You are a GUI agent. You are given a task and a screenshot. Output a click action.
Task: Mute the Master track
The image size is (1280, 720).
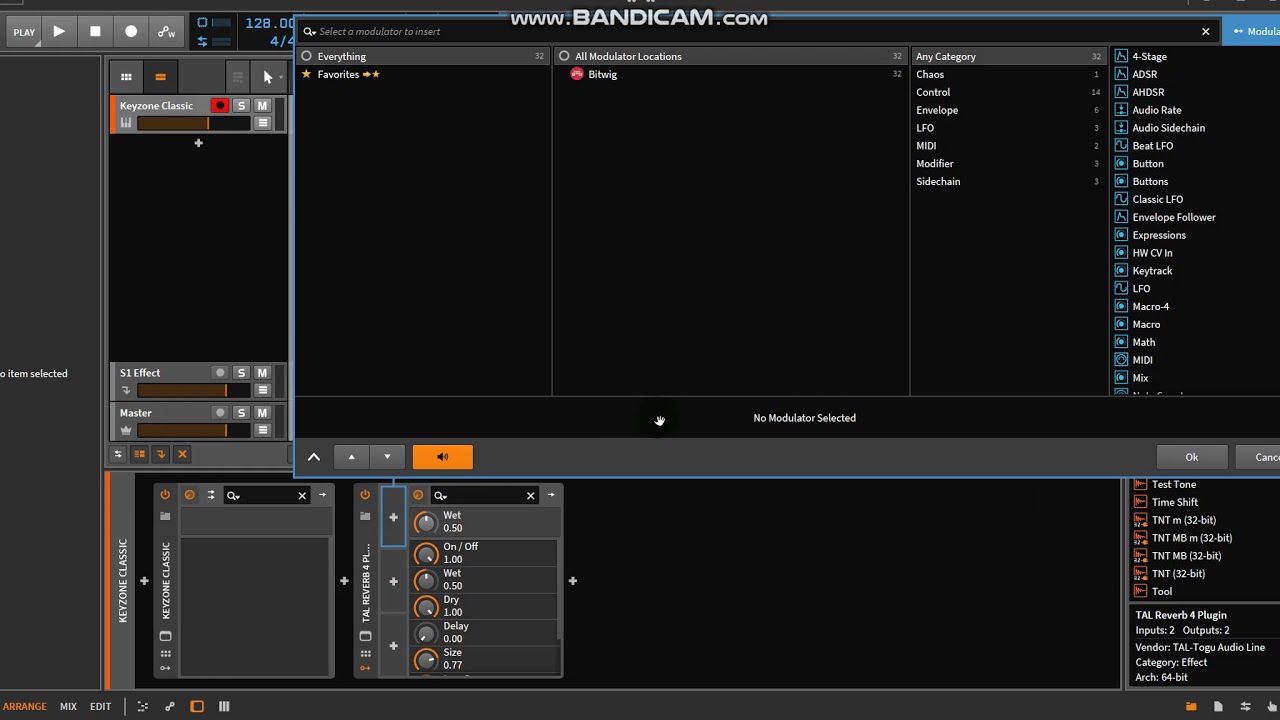[x=262, y=413]
